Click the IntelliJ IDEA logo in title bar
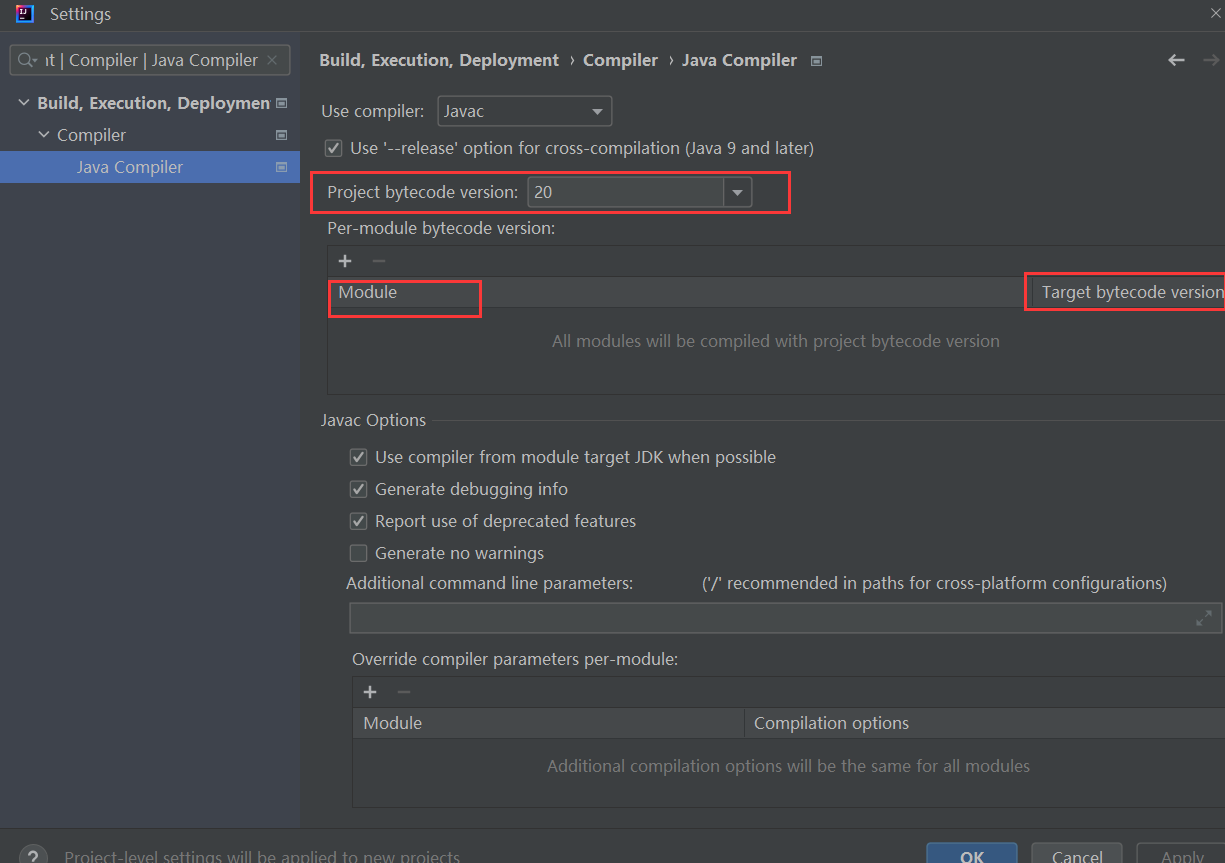 (25, 14)
